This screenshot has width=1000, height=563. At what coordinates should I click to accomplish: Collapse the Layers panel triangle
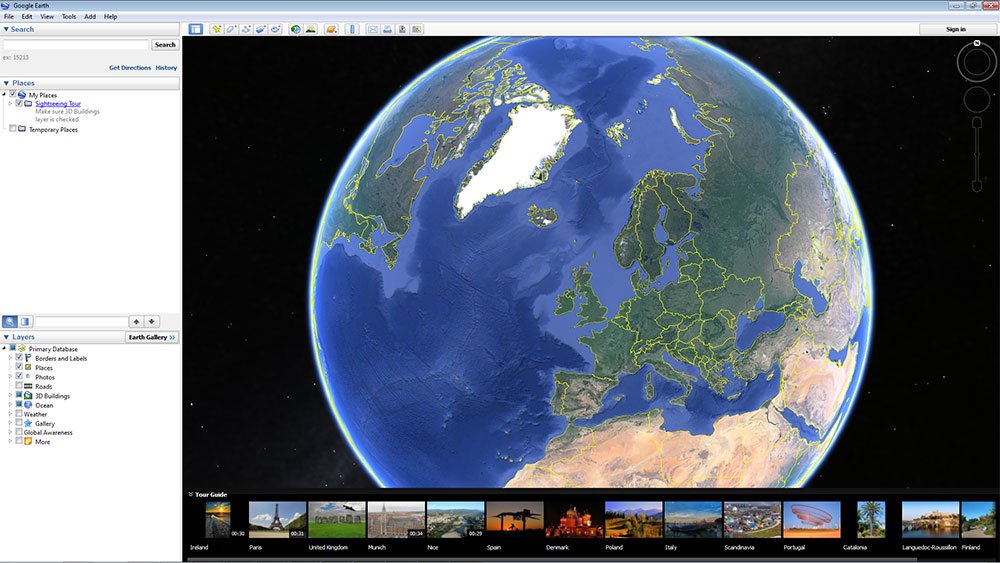(x=6, y=337)
